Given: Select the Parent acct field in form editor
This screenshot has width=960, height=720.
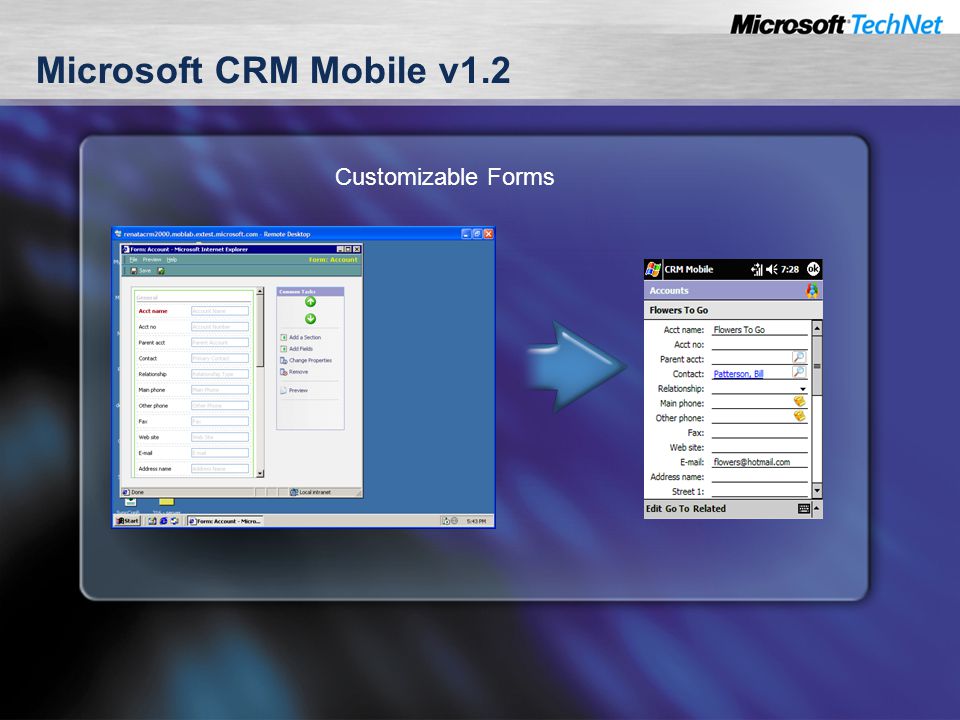Looking at the screenshot, I should 220,343.
